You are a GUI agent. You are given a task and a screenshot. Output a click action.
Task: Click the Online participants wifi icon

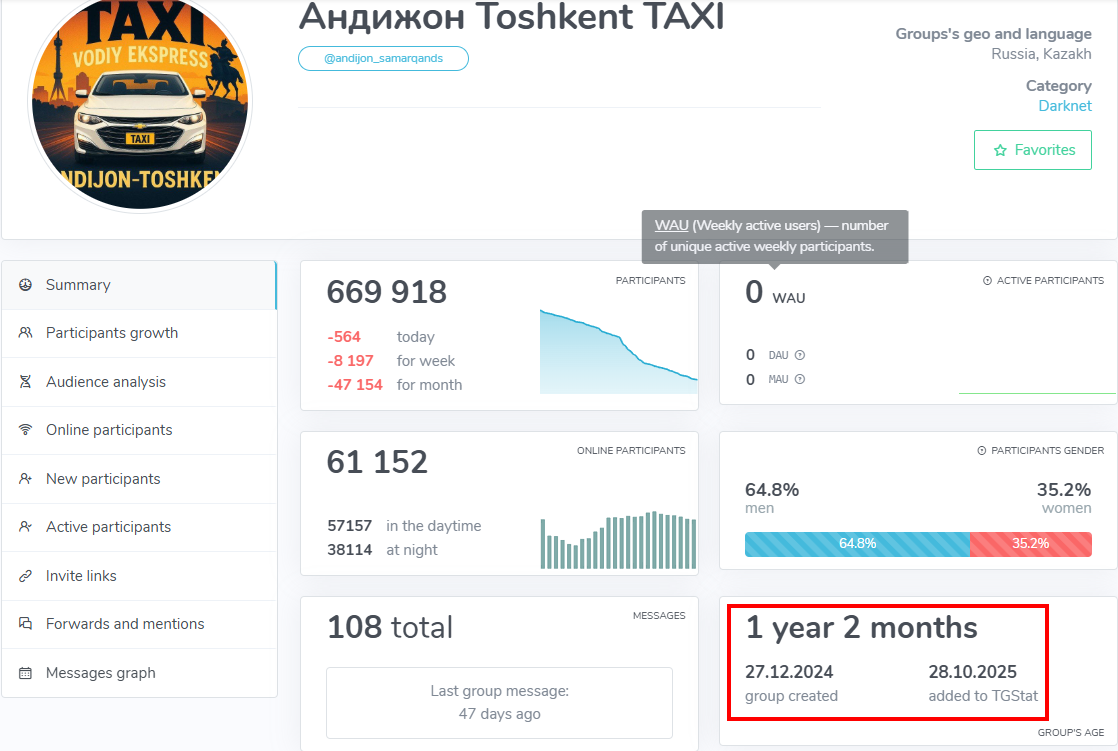25,430
